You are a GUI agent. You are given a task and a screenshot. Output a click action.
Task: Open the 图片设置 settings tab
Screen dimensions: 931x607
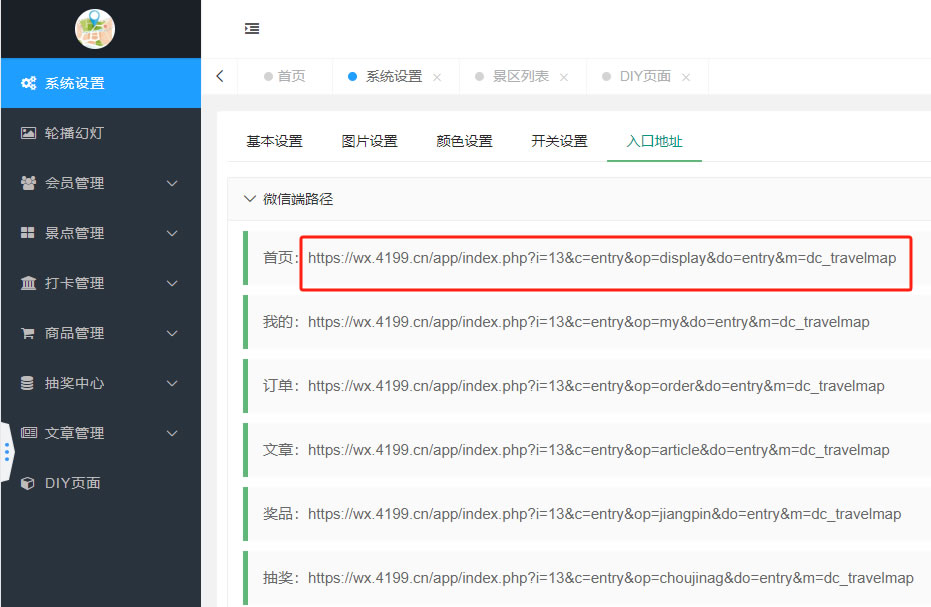coord(369,141)
